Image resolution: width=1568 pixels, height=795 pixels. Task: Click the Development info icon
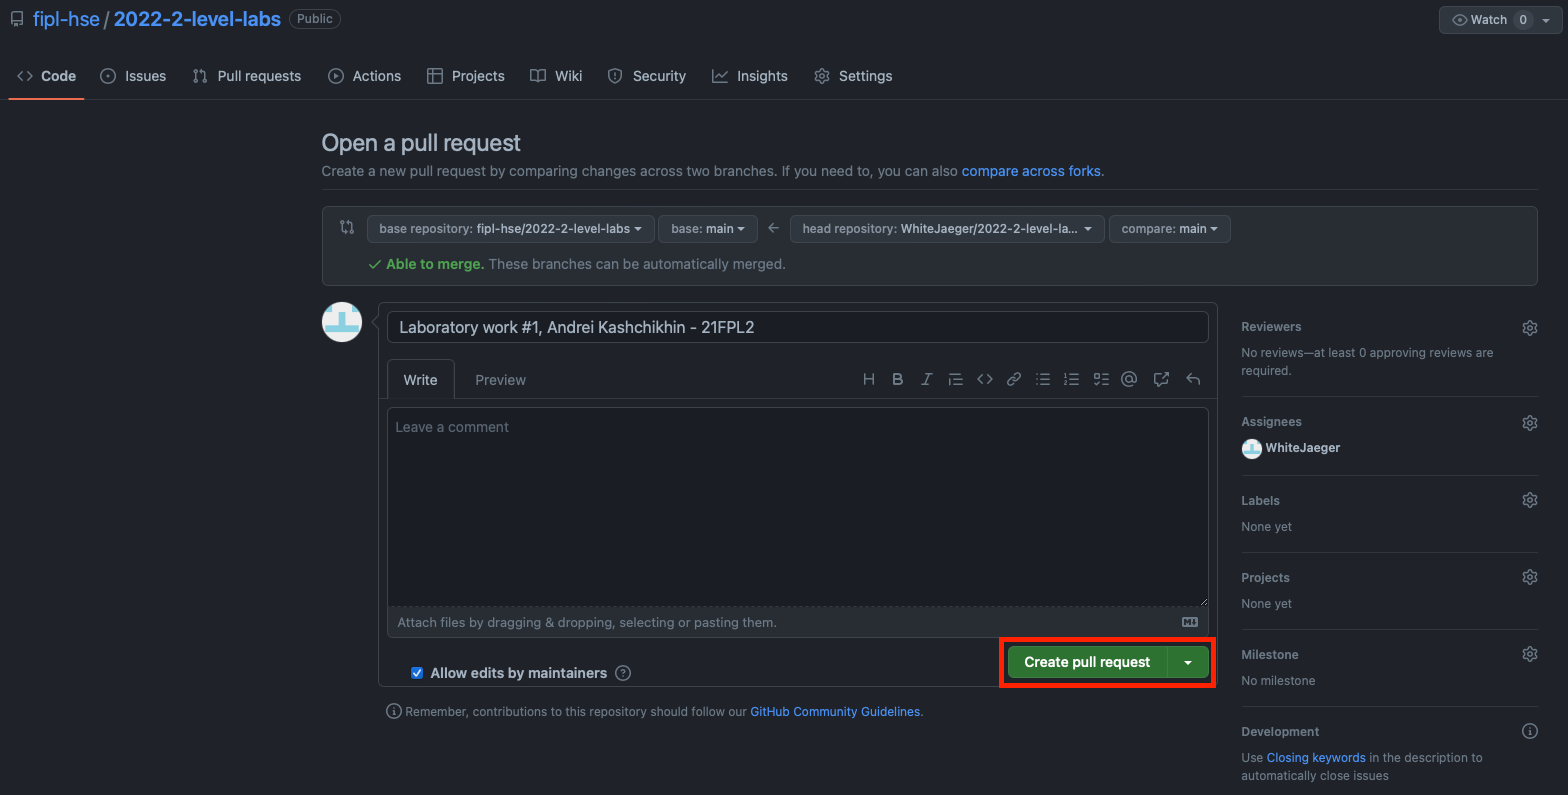click(x=1530, y=731)
